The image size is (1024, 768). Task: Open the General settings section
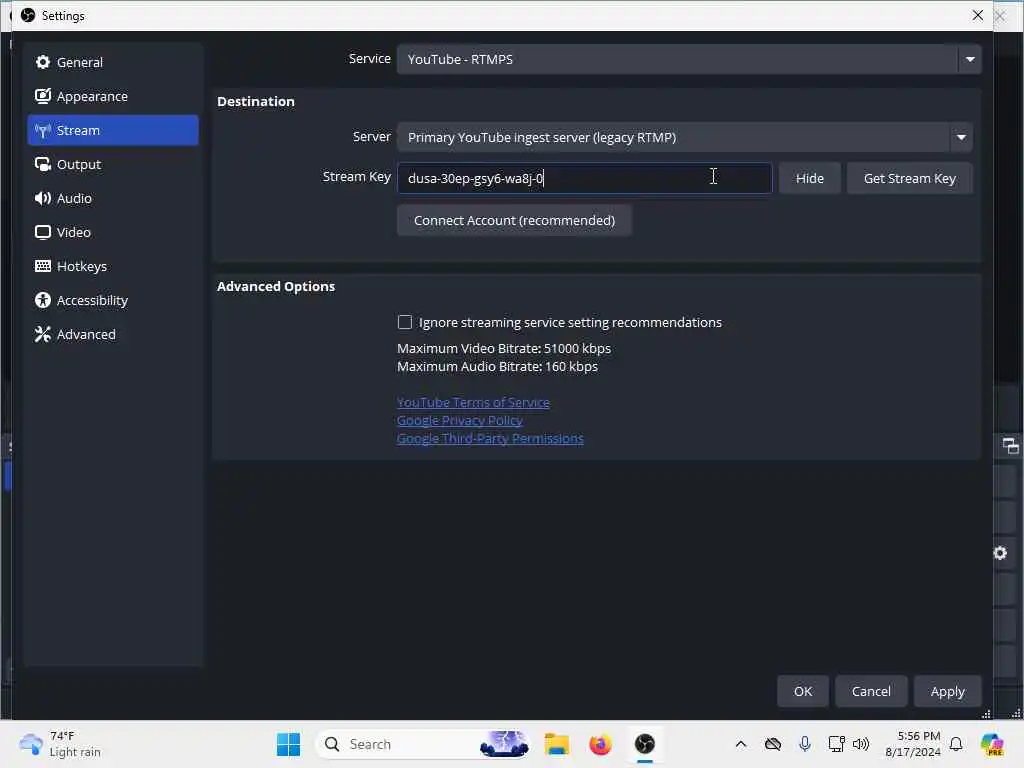112,62
